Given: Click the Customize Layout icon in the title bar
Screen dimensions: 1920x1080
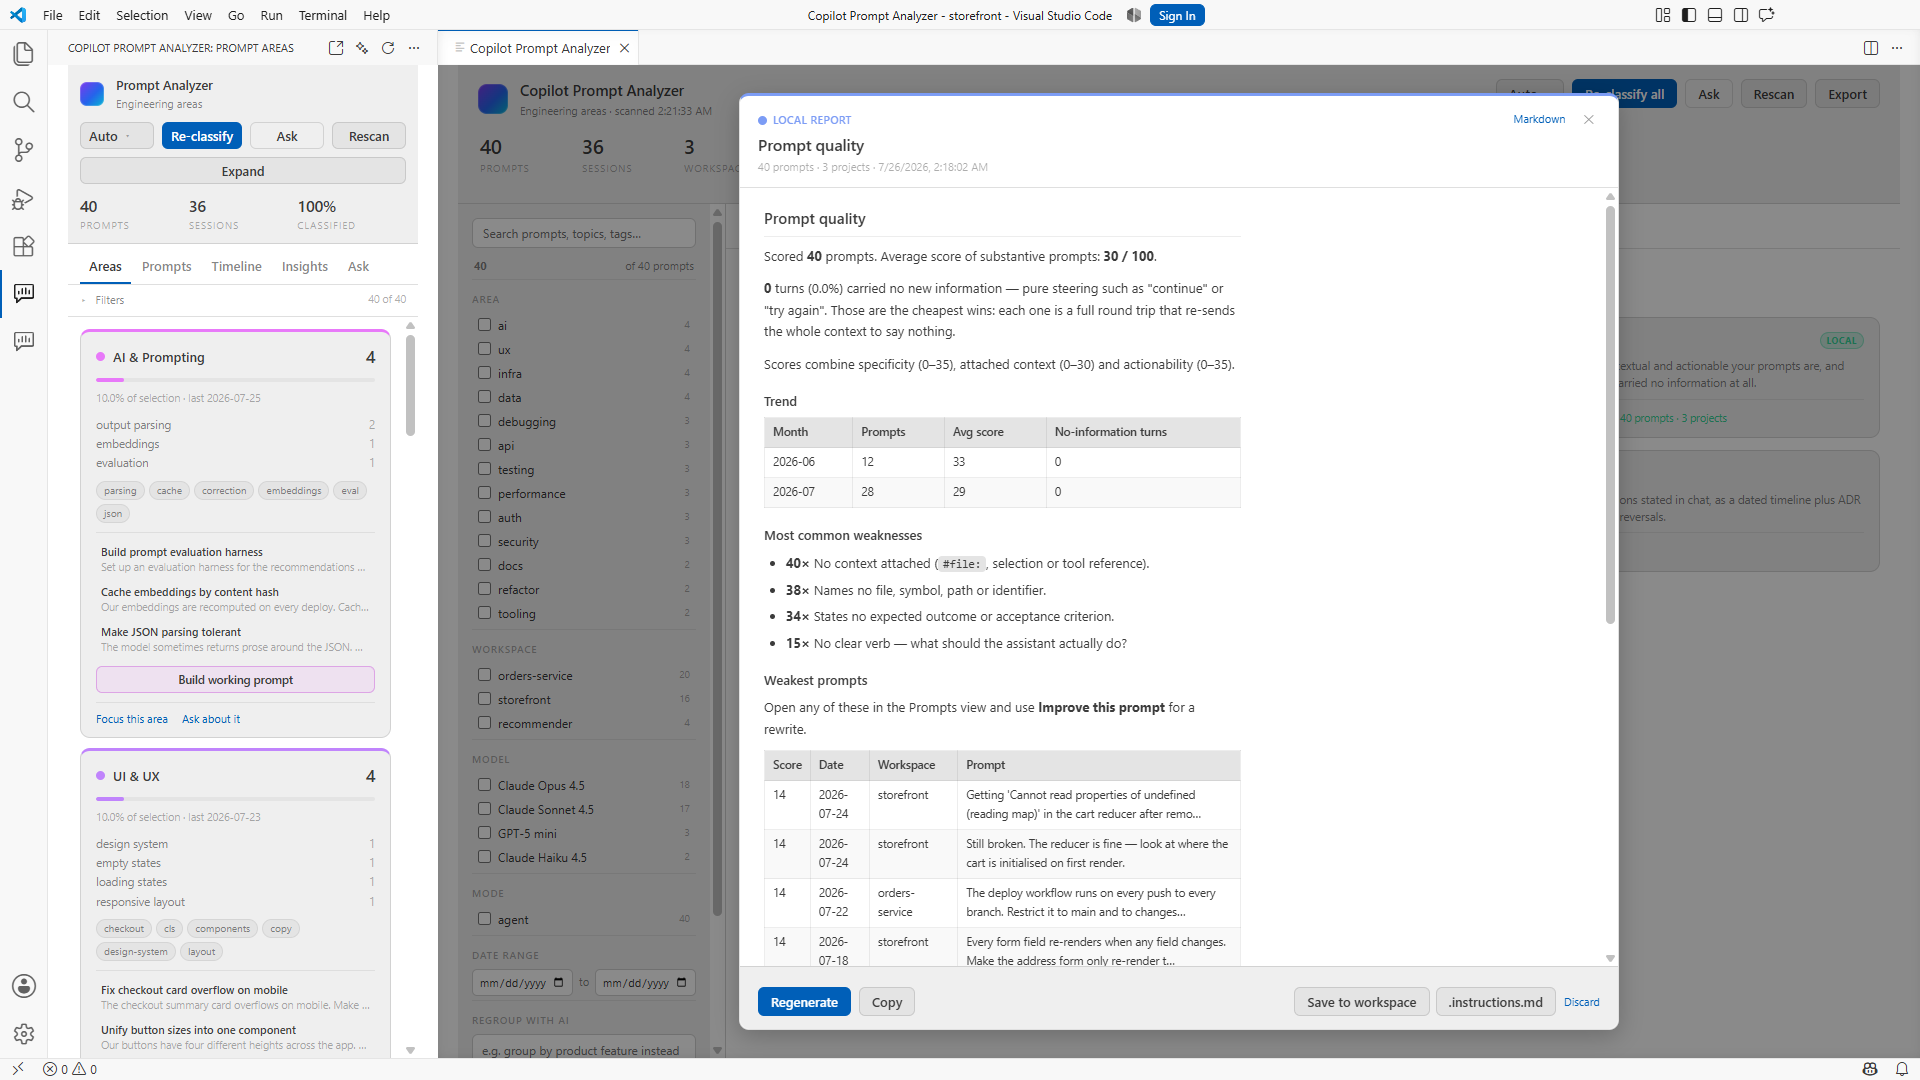Looking at the screenshot, I should [1663, 15].
